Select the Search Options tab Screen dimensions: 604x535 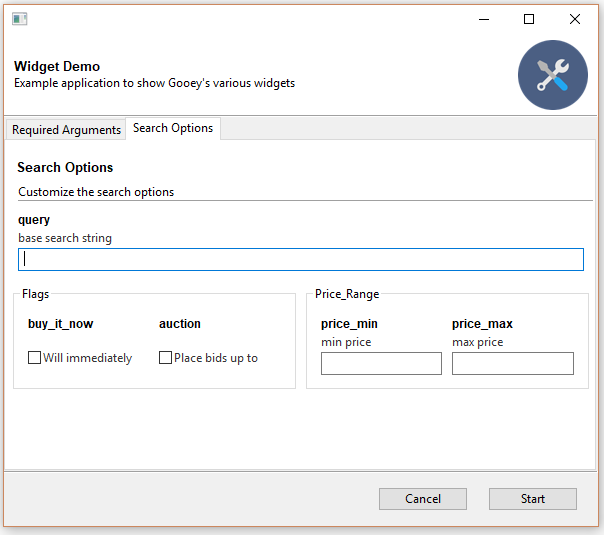(x=173, y=129)
